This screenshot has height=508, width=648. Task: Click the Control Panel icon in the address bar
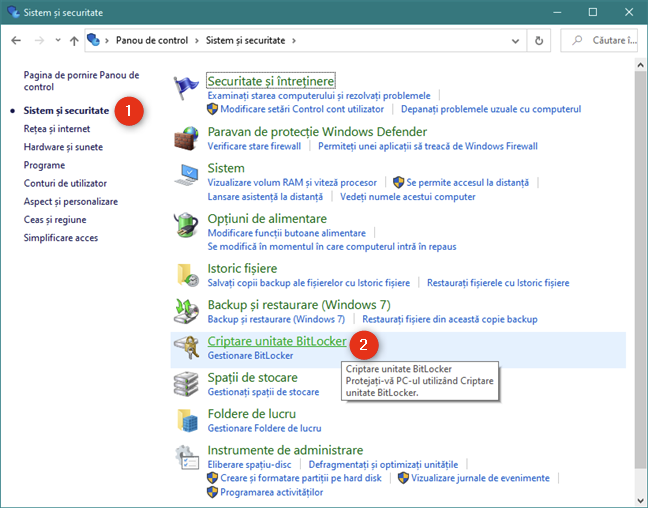coord(93,40)
